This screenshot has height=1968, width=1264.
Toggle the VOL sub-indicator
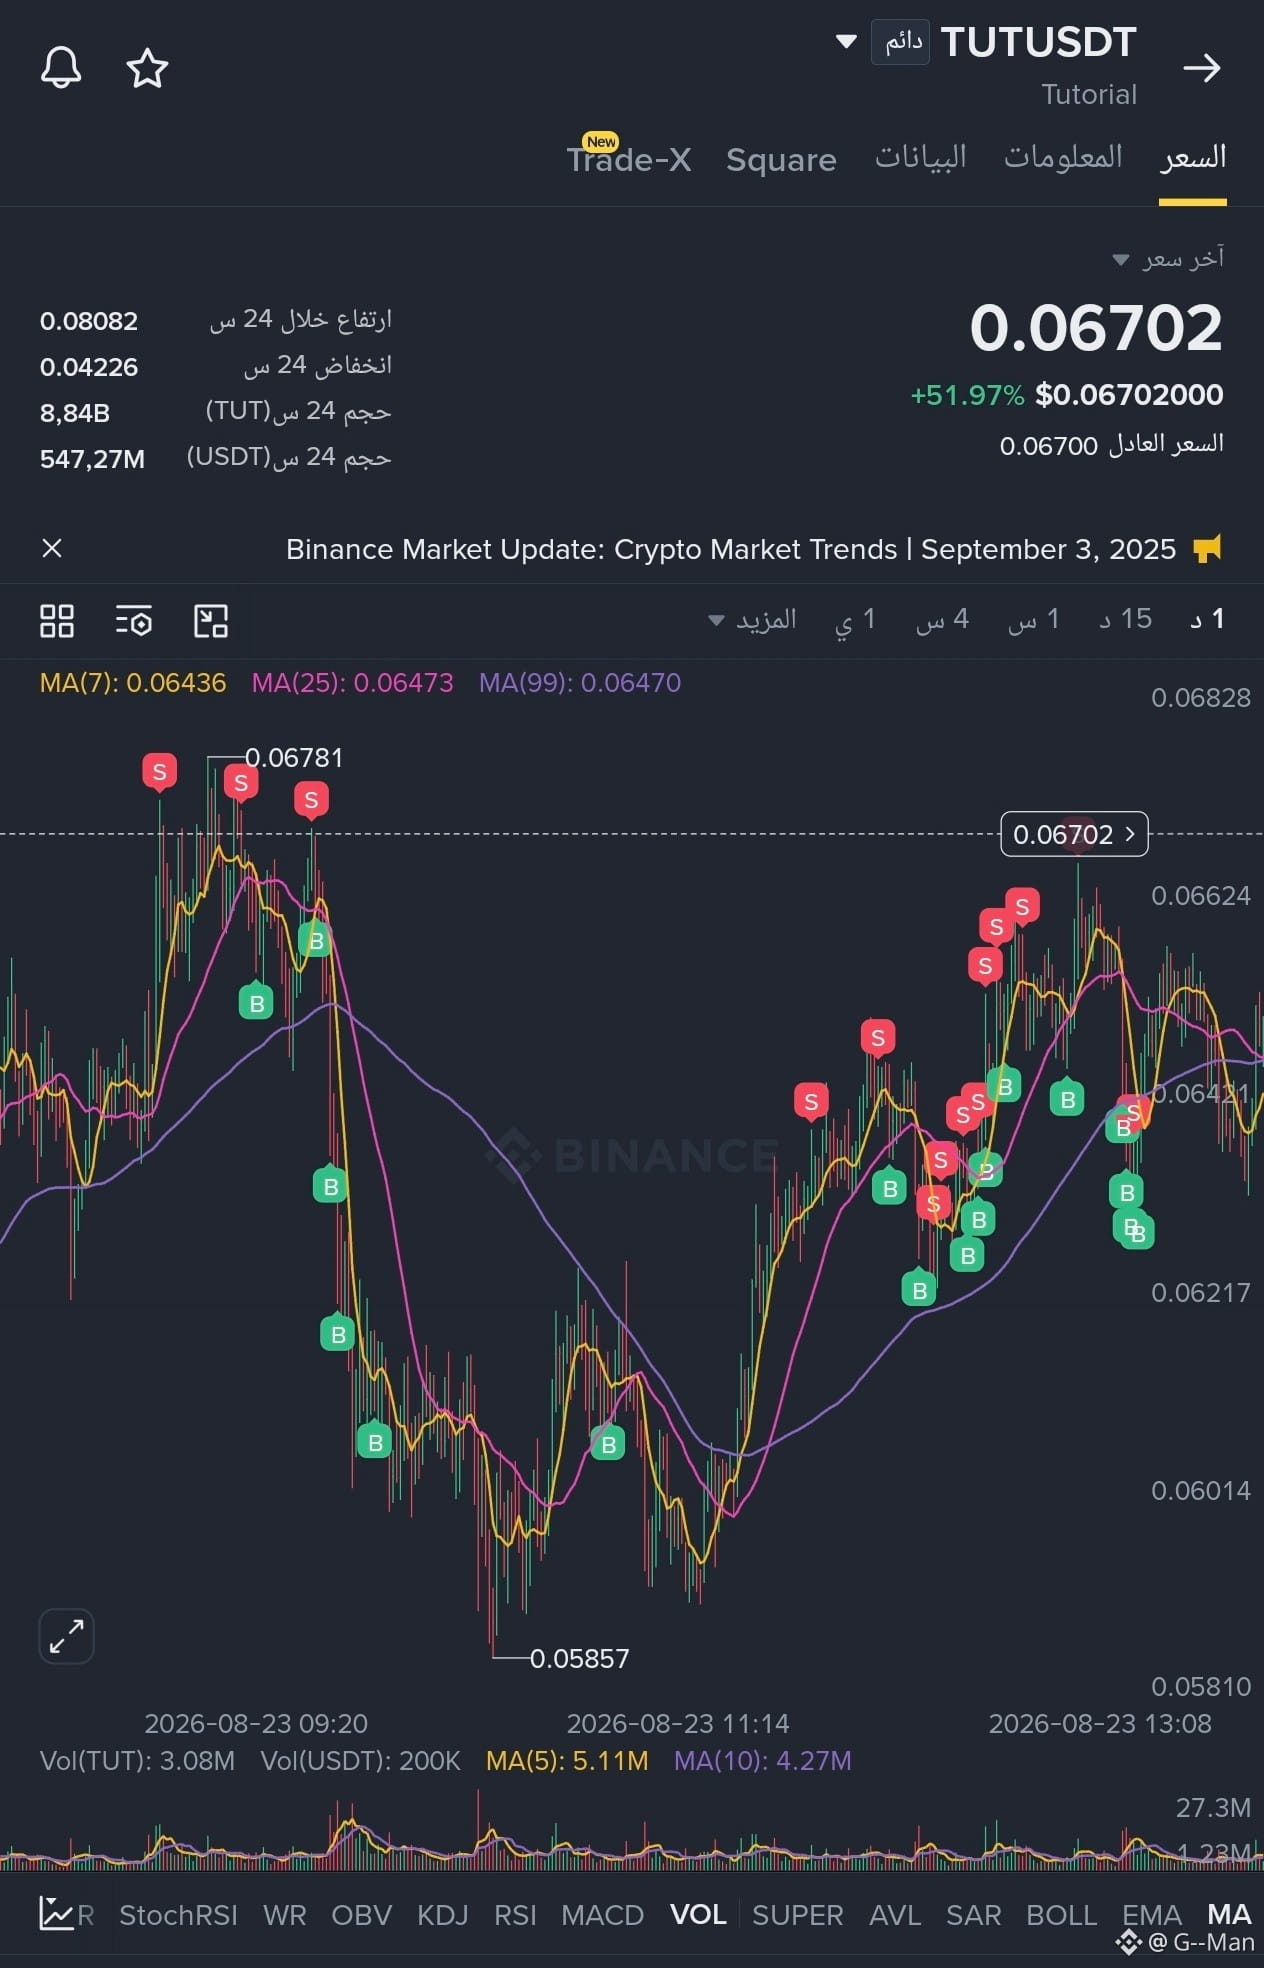click(x=698, y=1914)
